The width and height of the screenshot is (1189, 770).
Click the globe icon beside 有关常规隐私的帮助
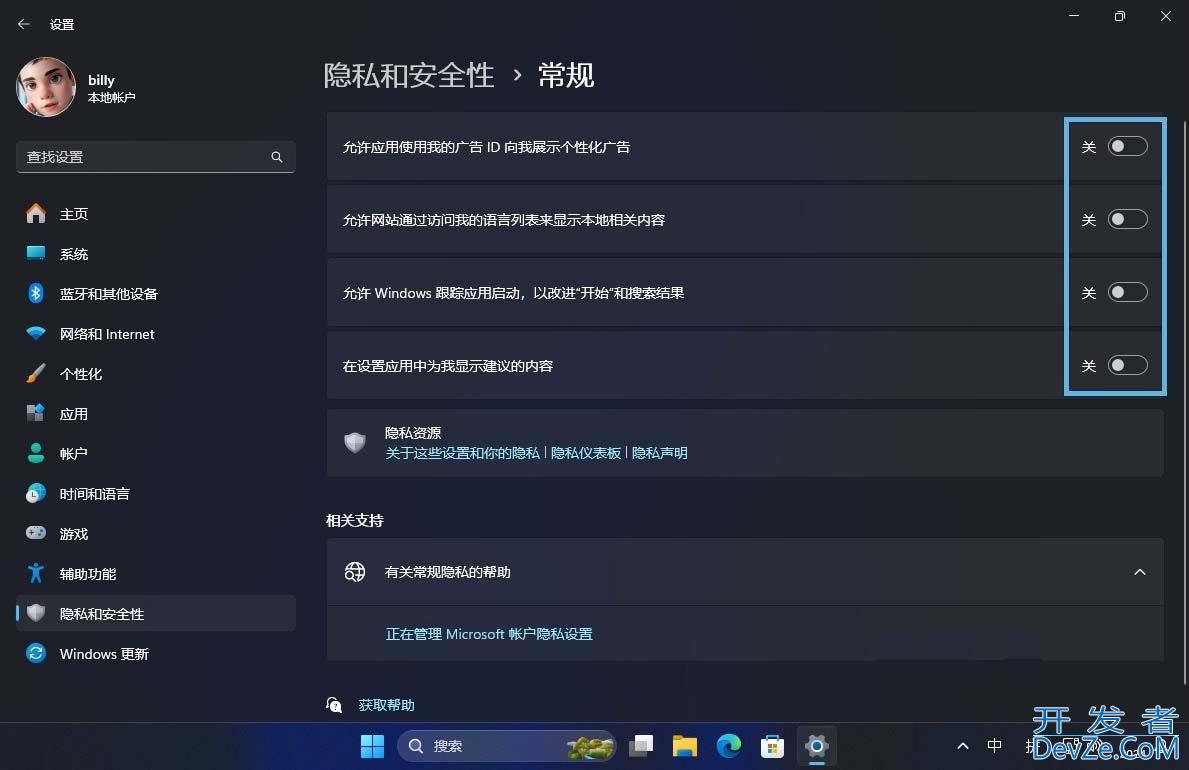pos(355,572)
